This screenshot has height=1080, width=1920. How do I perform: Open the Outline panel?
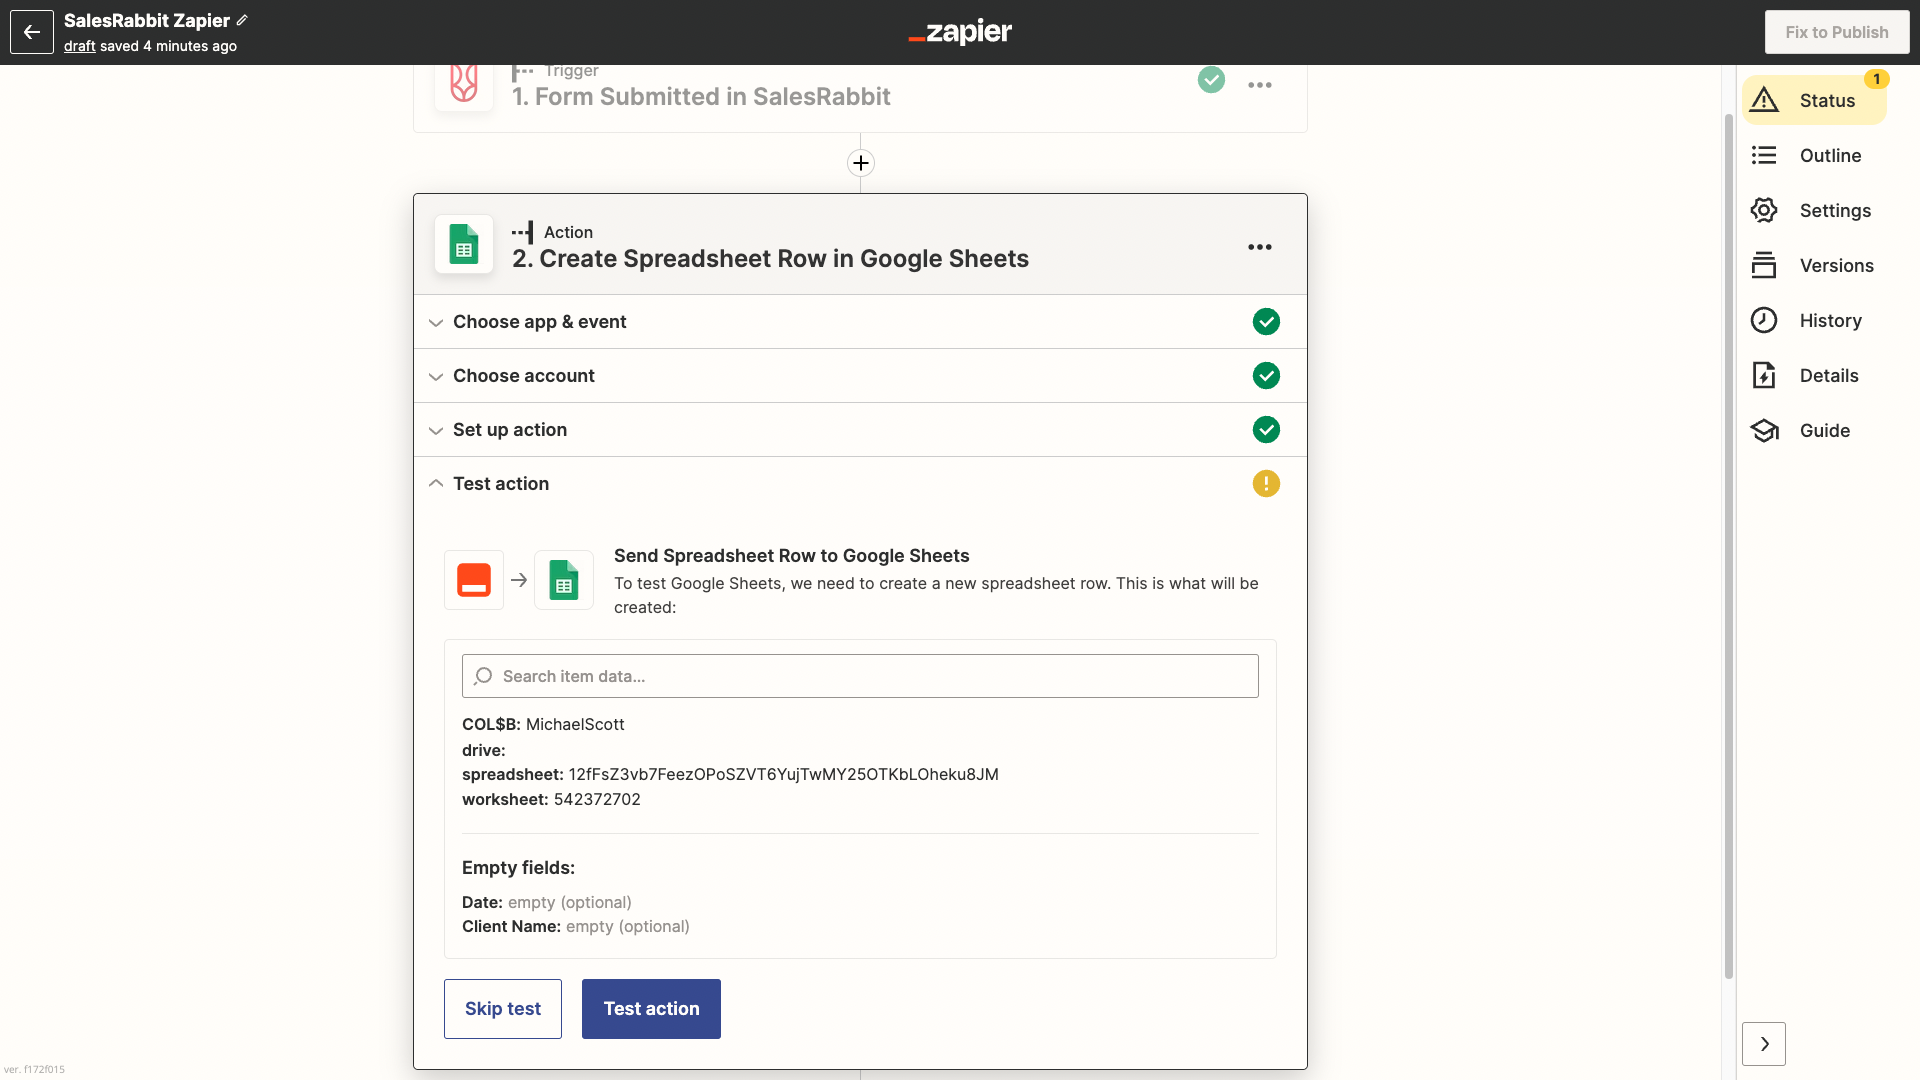point(1814,155)
